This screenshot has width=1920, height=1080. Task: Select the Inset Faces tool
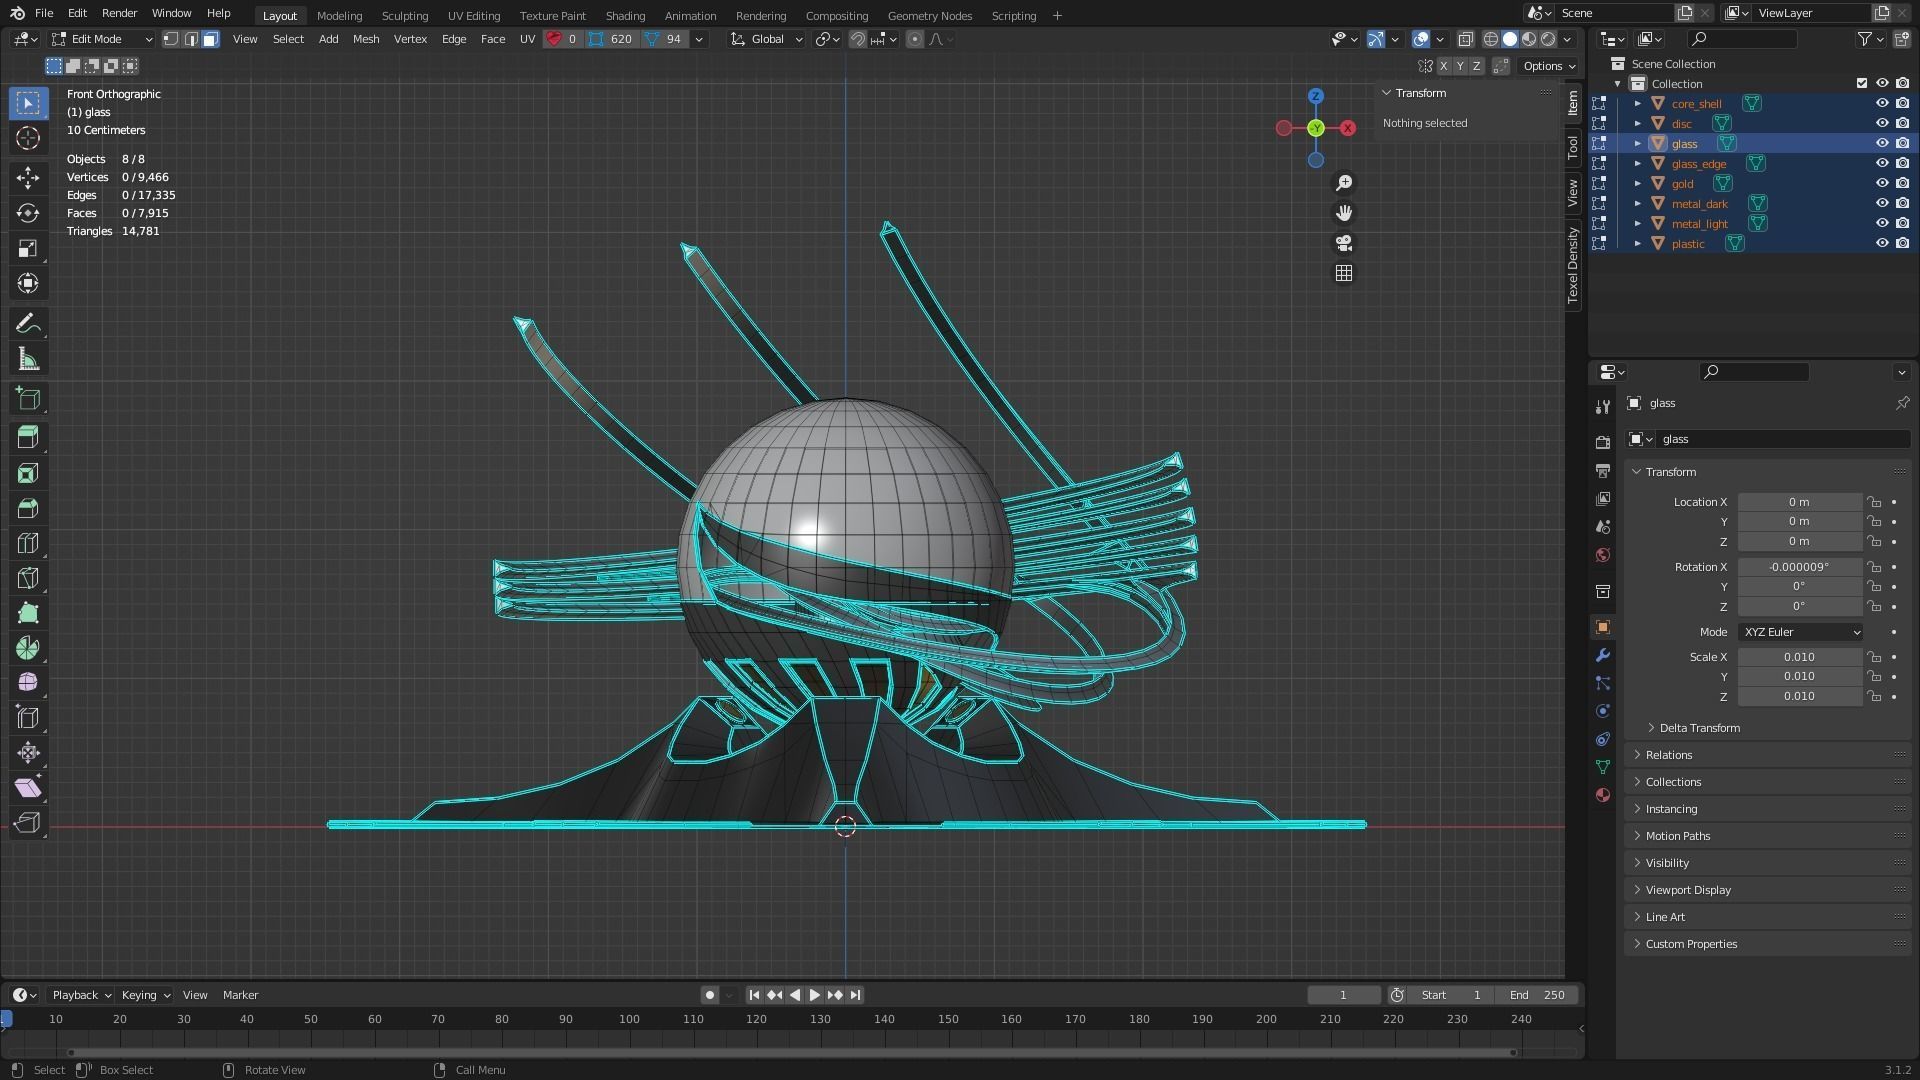[28, 473]
